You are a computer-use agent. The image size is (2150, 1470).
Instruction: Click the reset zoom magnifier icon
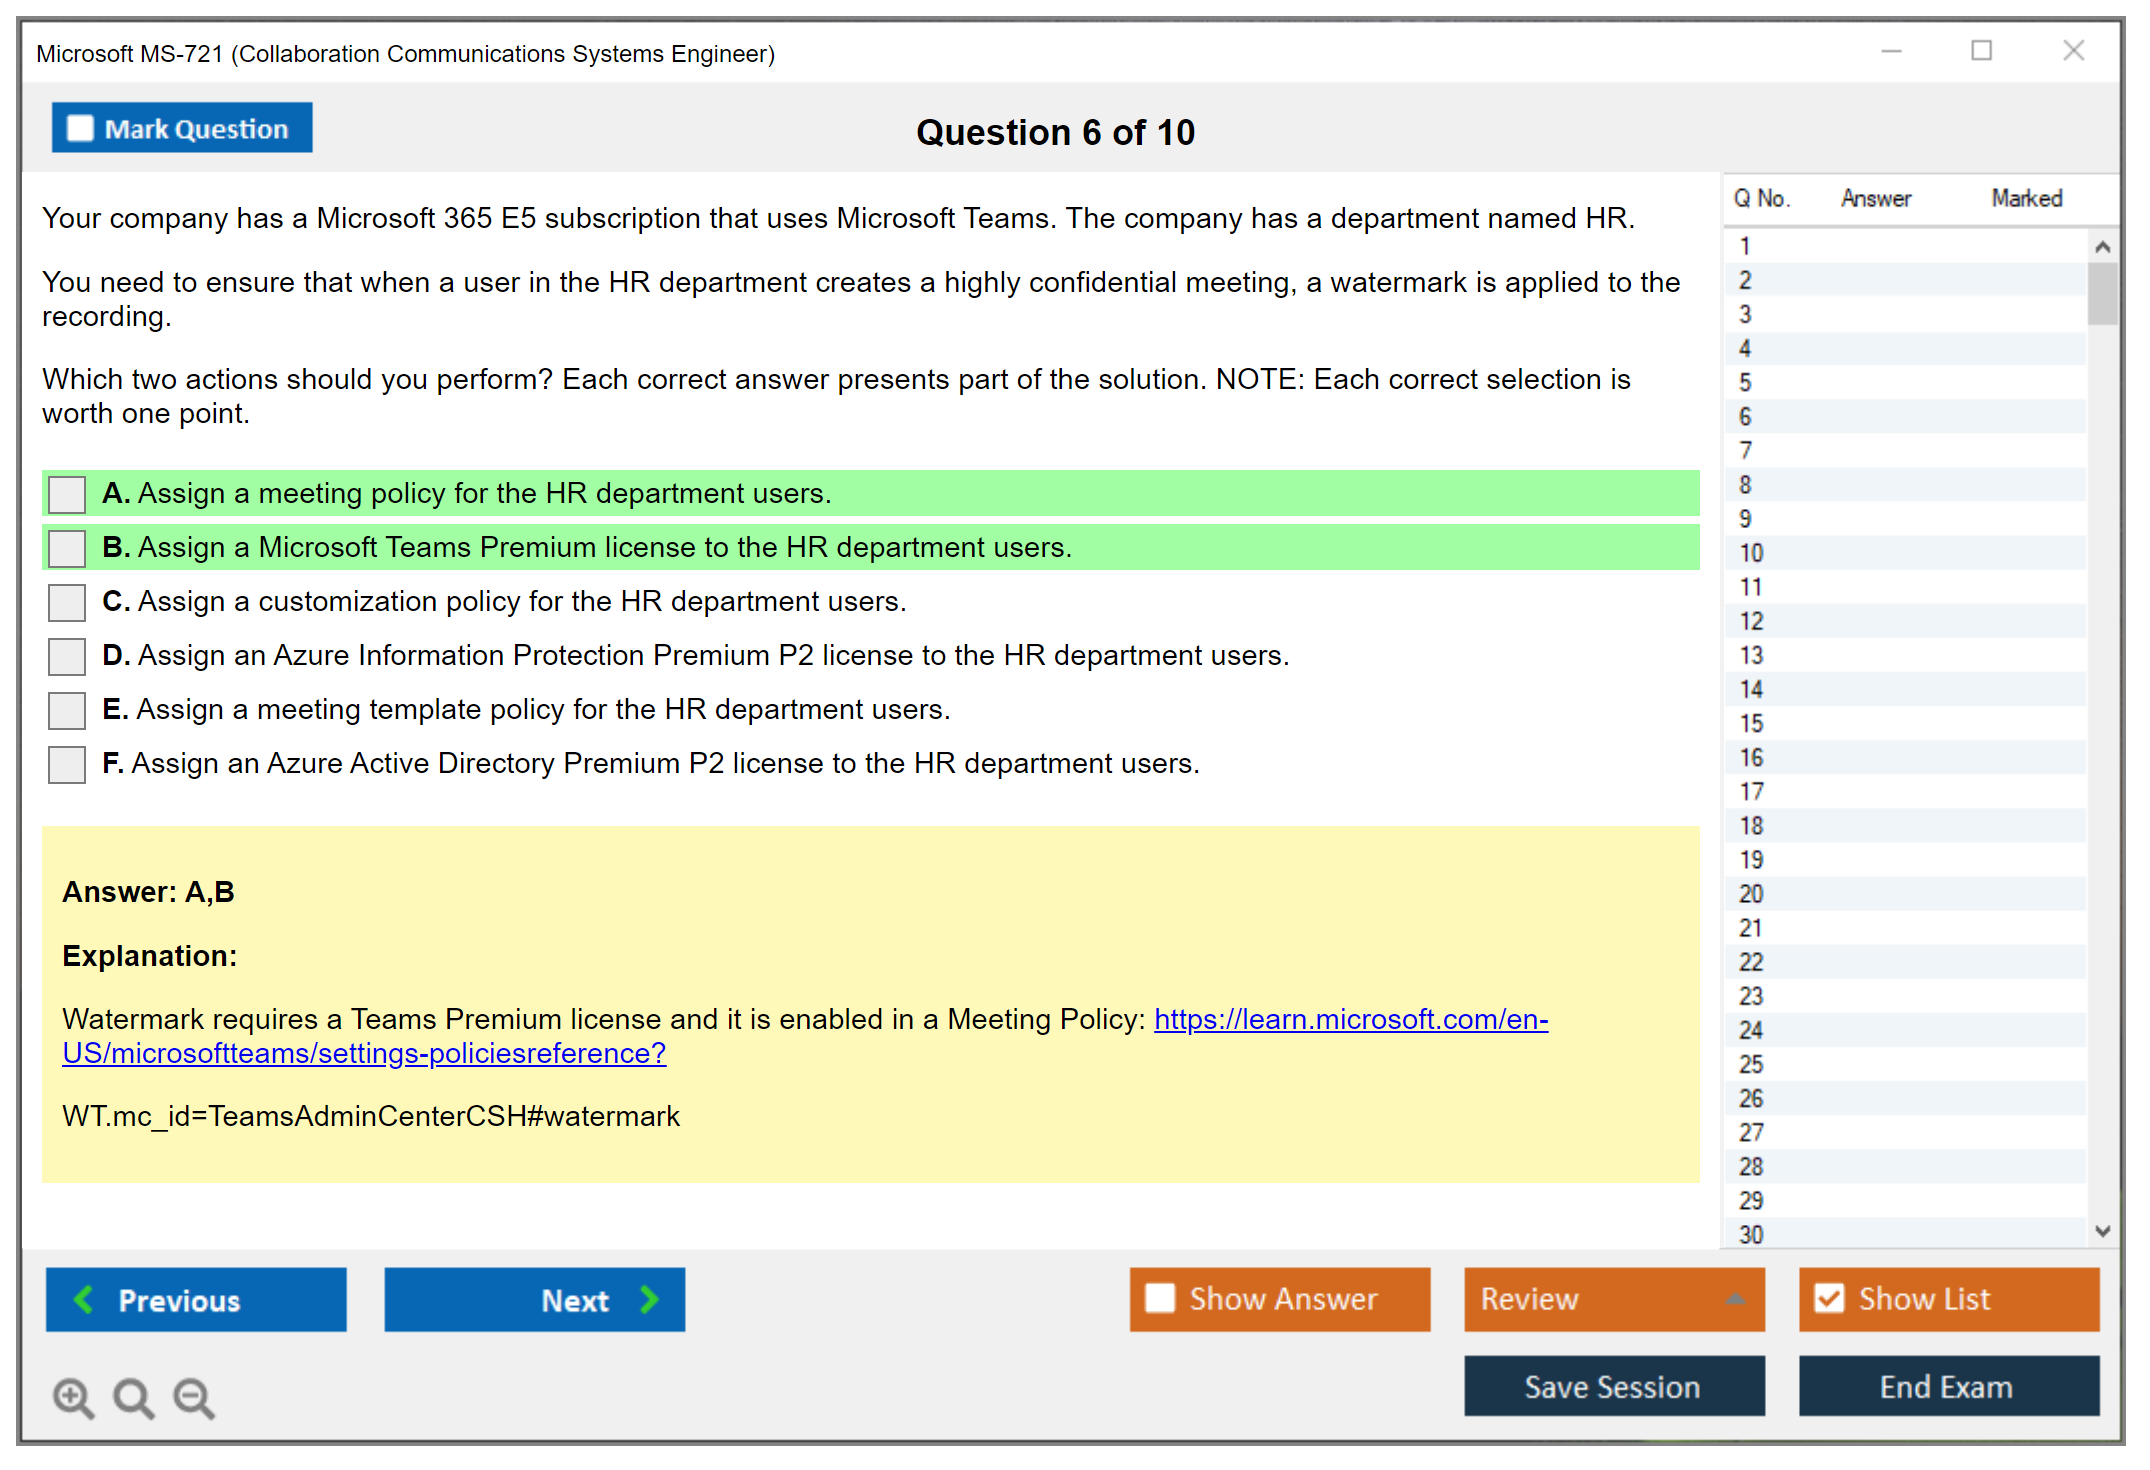(133, 1397)
